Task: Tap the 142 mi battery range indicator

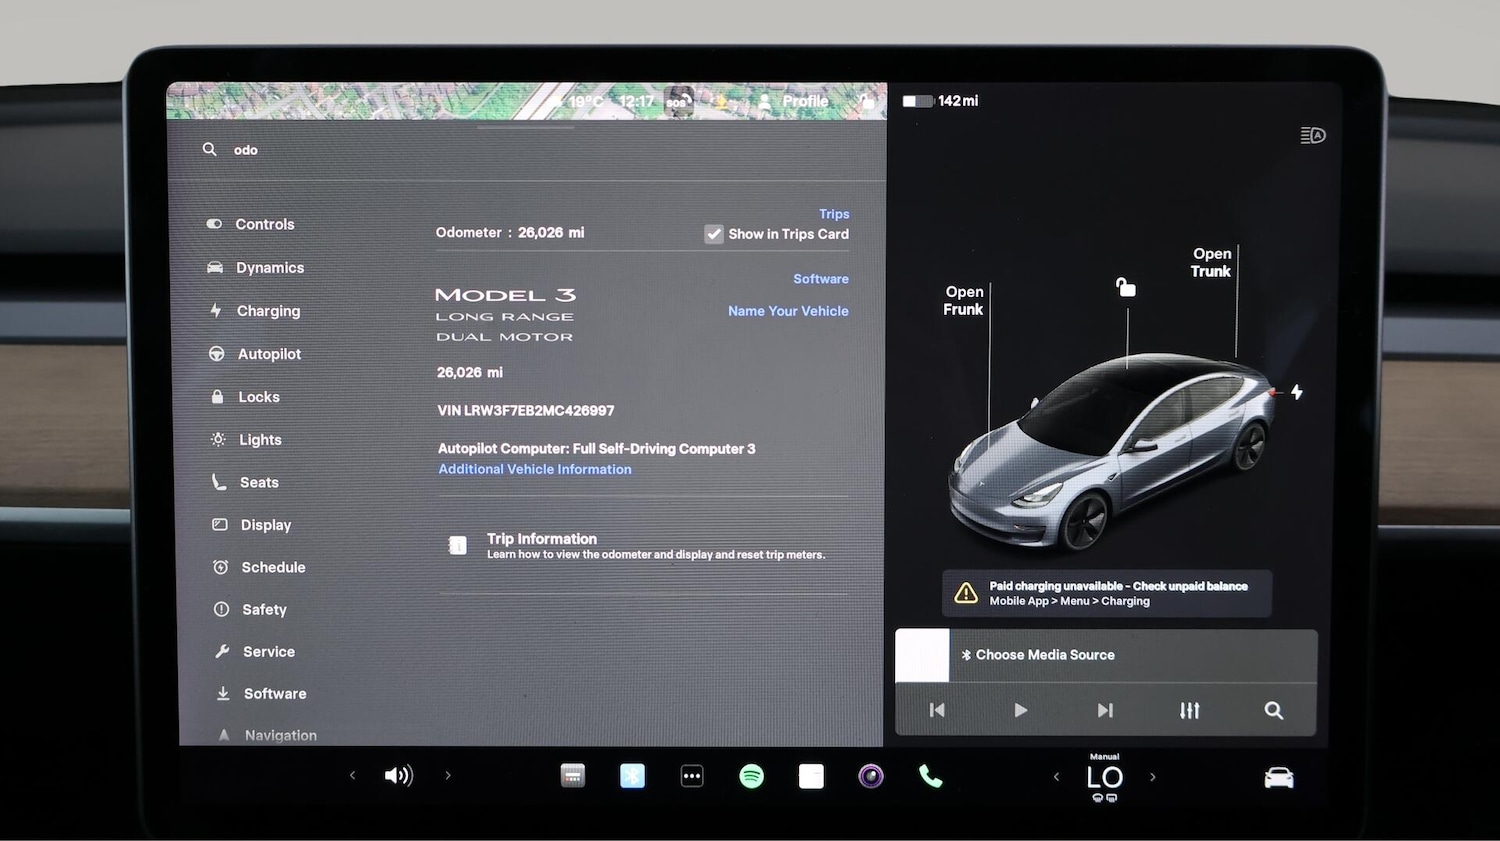Action: tap(941, 101)
